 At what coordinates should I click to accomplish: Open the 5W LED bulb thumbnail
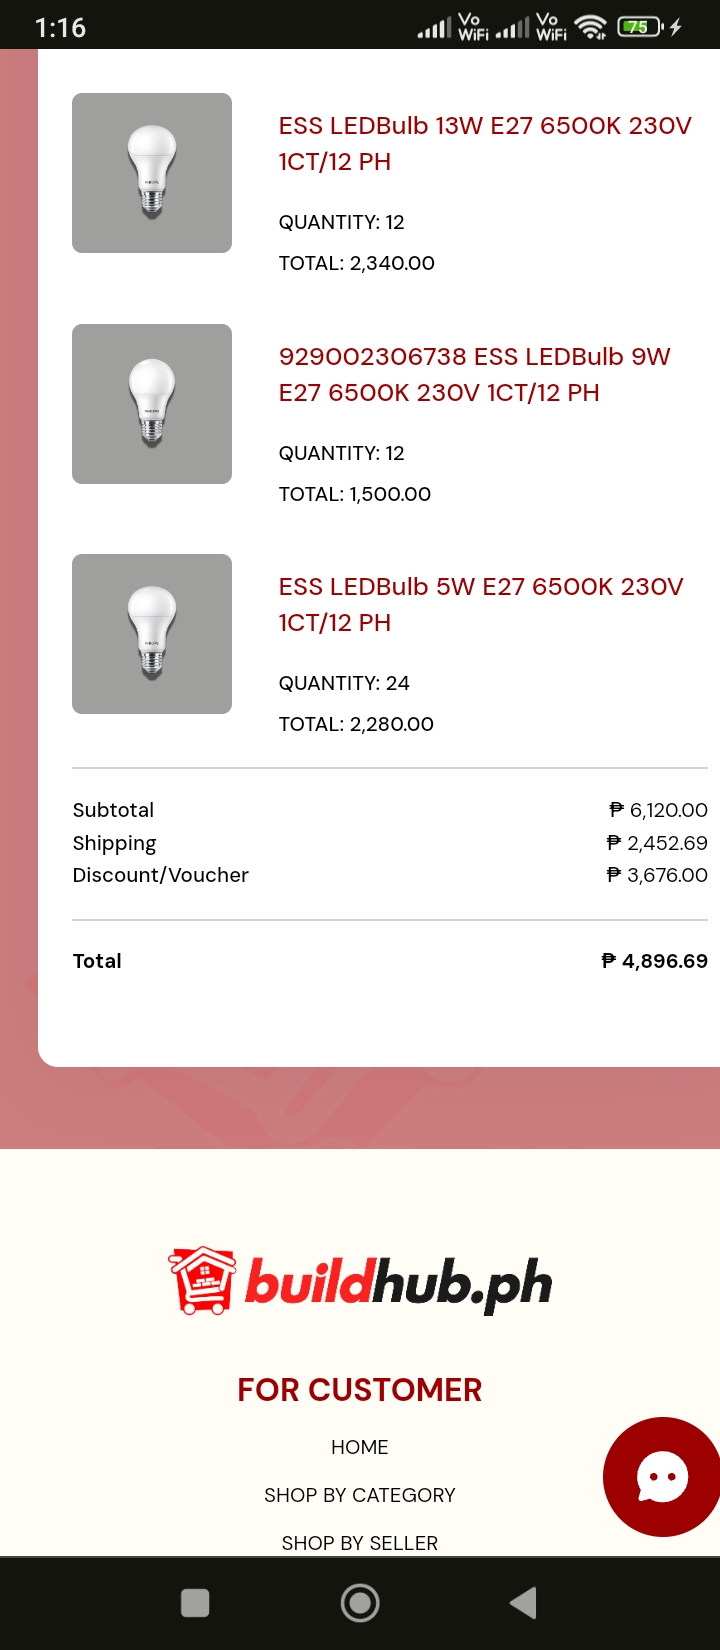point(152,634)
